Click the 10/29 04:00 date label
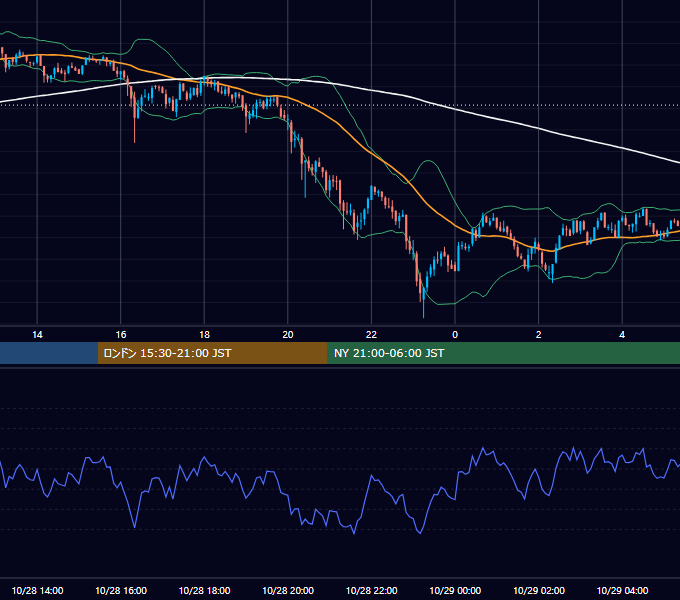680x600 pixels. pos(622,590)
